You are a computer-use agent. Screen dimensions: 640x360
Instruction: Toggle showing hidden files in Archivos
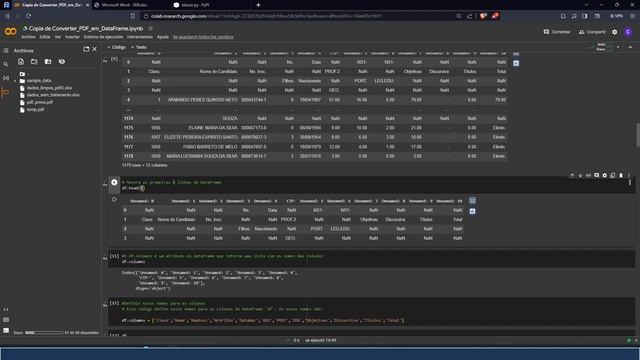[62, 62]
